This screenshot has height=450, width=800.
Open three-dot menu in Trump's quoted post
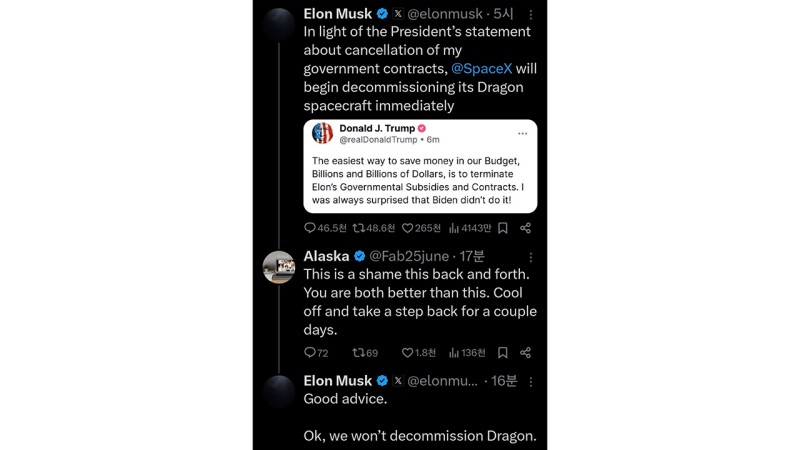click(522, 134)
